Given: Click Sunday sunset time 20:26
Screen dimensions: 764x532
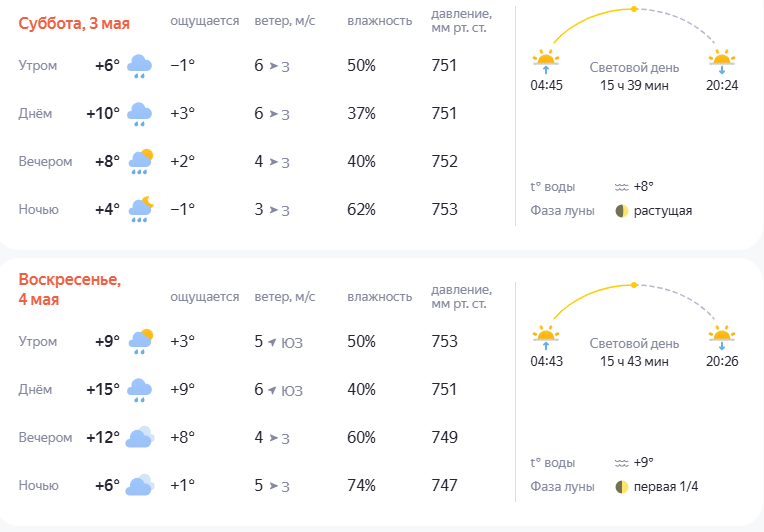Looking at the screenshot, I should click(722, 361).
